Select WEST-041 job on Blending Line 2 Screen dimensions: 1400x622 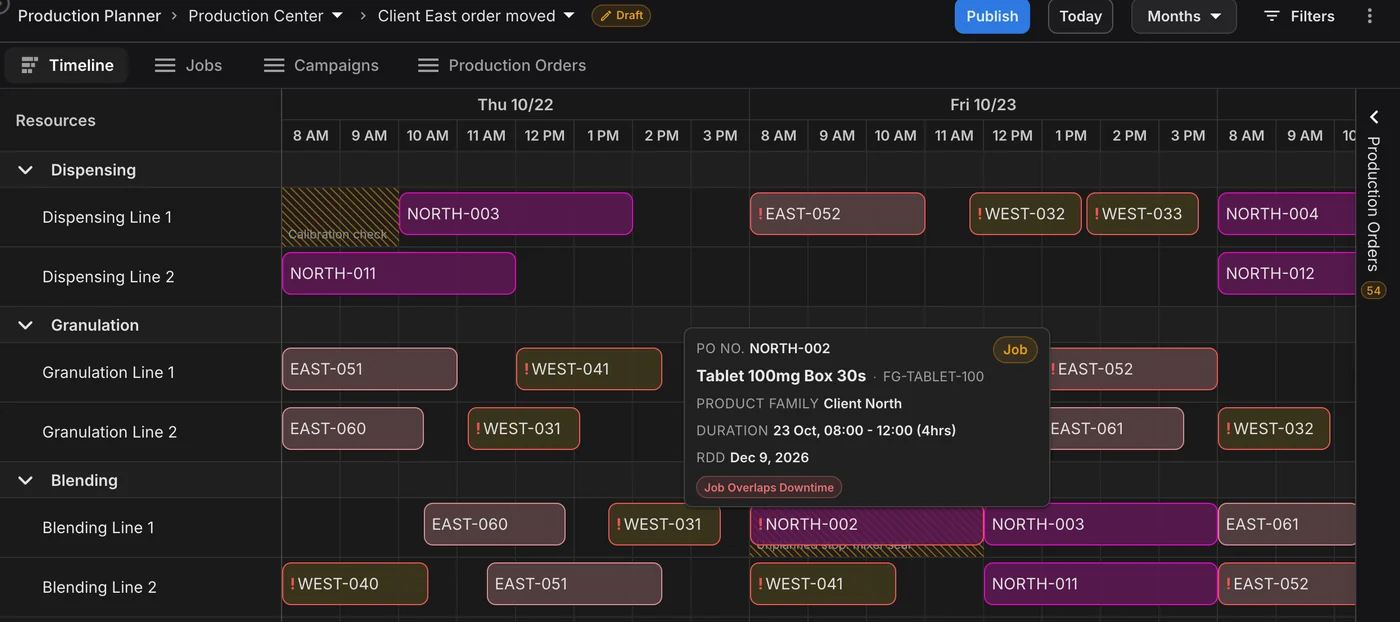tap(823, 584)
